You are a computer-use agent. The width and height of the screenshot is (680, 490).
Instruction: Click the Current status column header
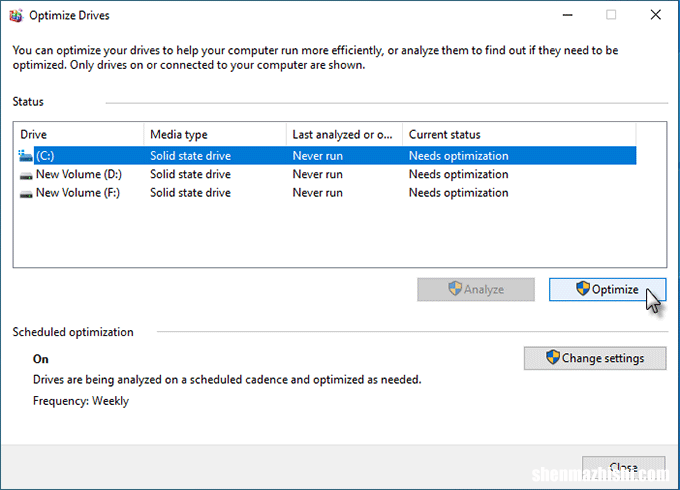coord(519,134)
